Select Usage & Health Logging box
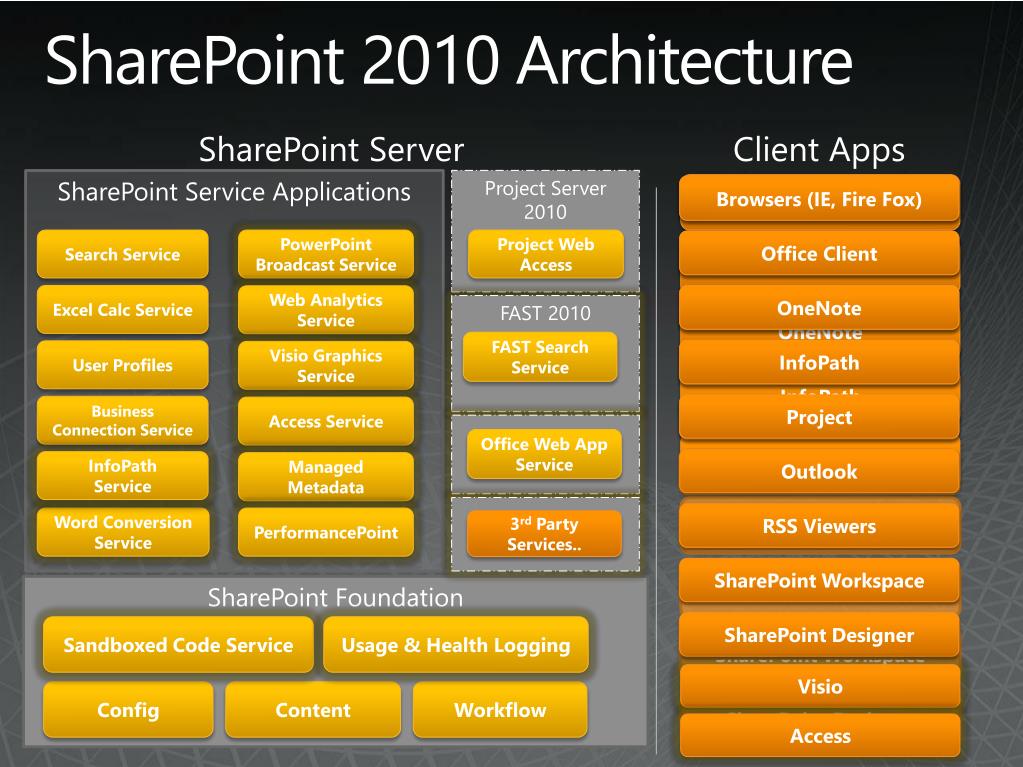1023x767 pixels. coord(455,644)
